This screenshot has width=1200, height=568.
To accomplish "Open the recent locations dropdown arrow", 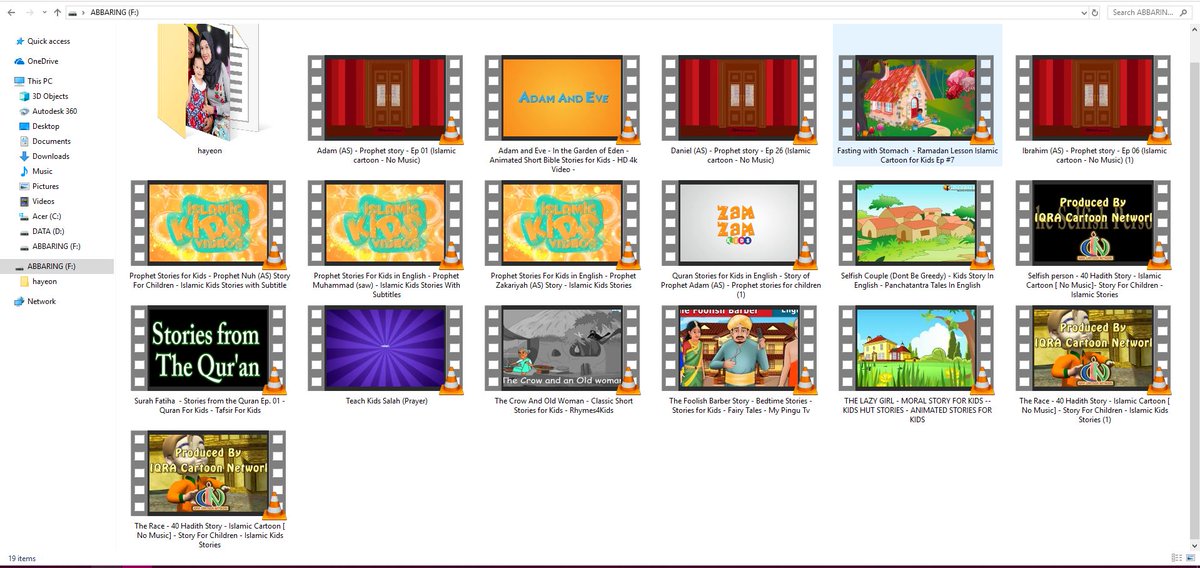I will tap(42, 13).
